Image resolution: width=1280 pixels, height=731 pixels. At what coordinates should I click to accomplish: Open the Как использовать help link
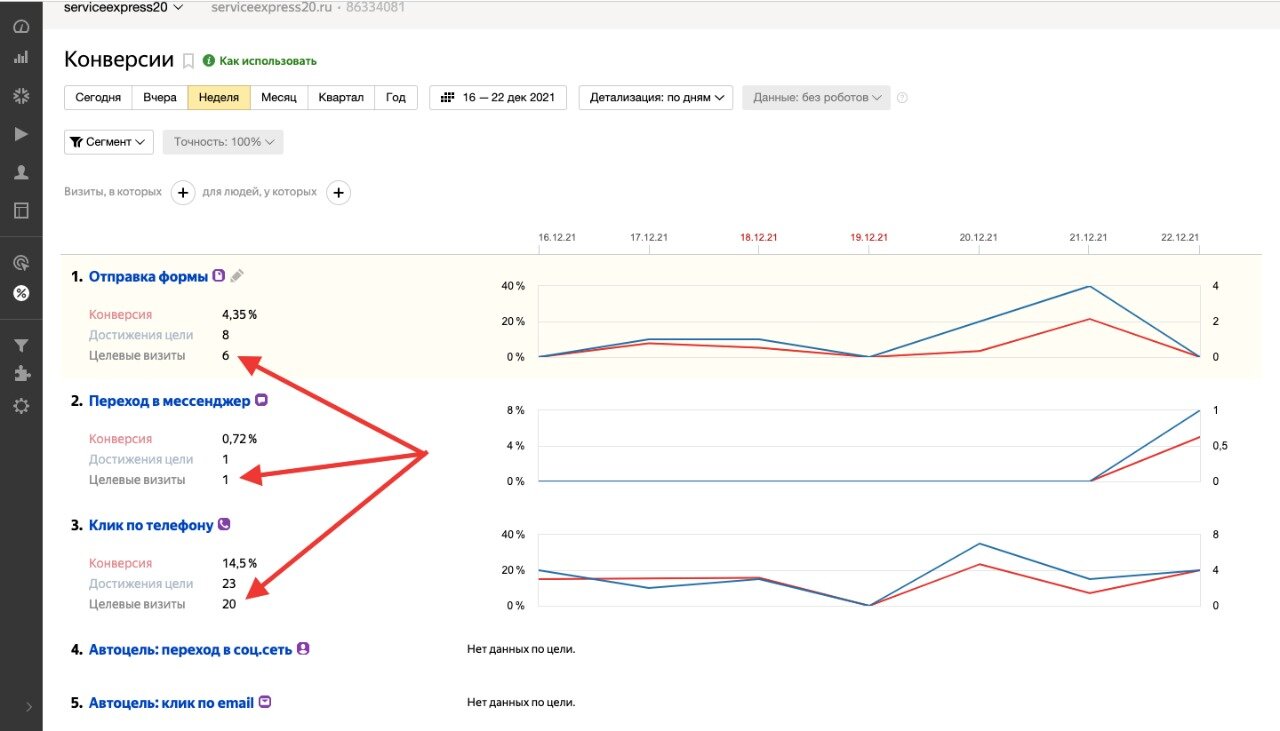click(x=267, y=61)
